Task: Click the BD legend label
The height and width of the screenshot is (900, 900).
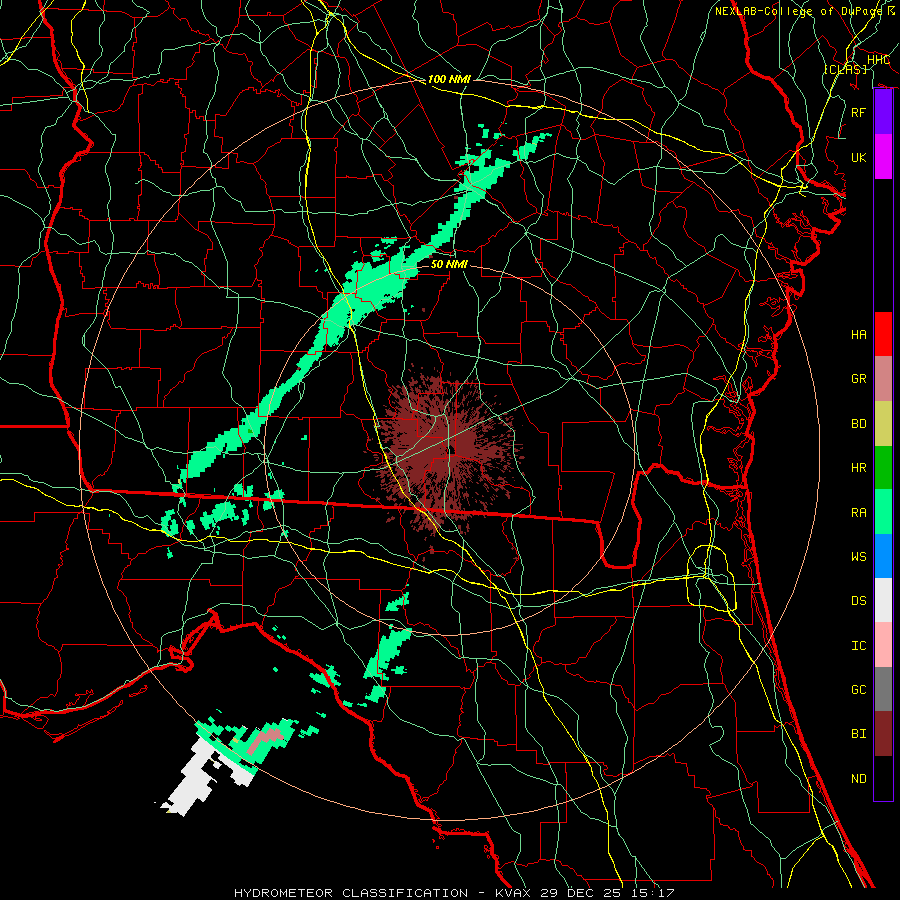Action: coord(859,424)
